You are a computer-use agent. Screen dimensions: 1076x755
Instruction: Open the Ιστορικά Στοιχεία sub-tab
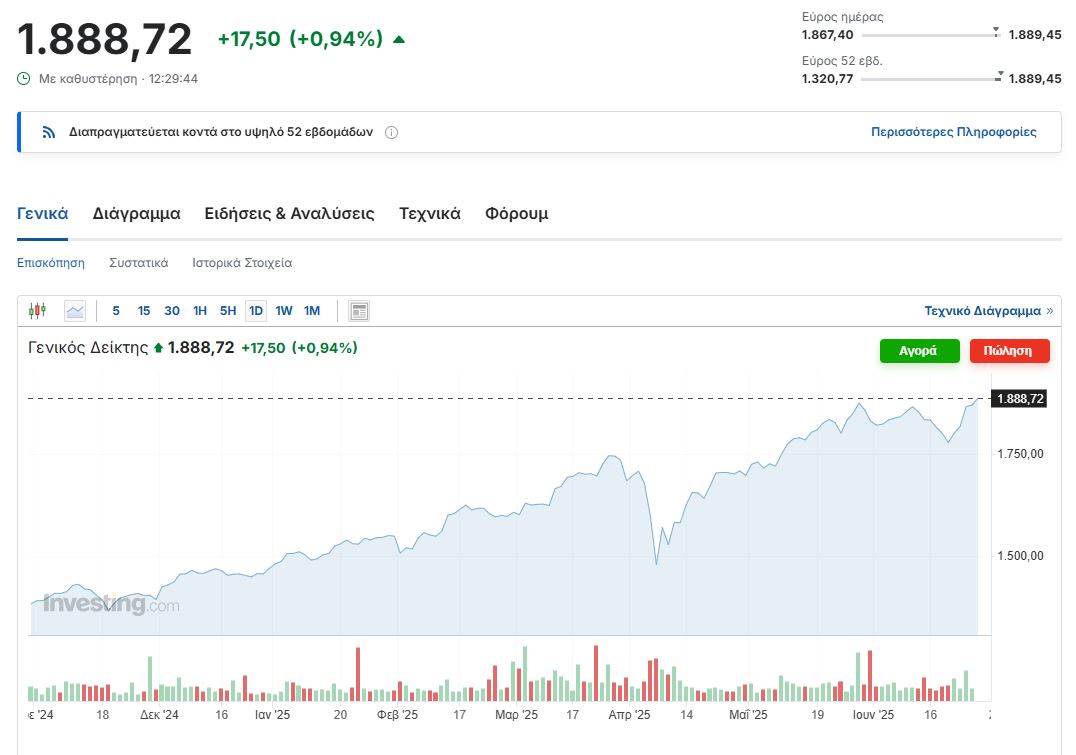click(242, 263)
